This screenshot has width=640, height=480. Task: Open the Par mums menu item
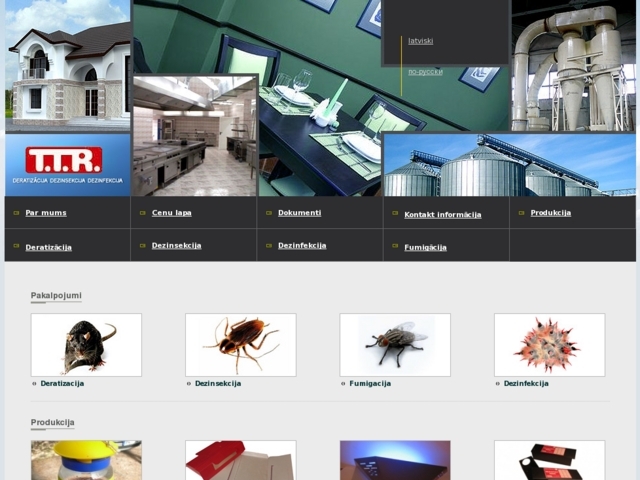click(x=46, y=213)
